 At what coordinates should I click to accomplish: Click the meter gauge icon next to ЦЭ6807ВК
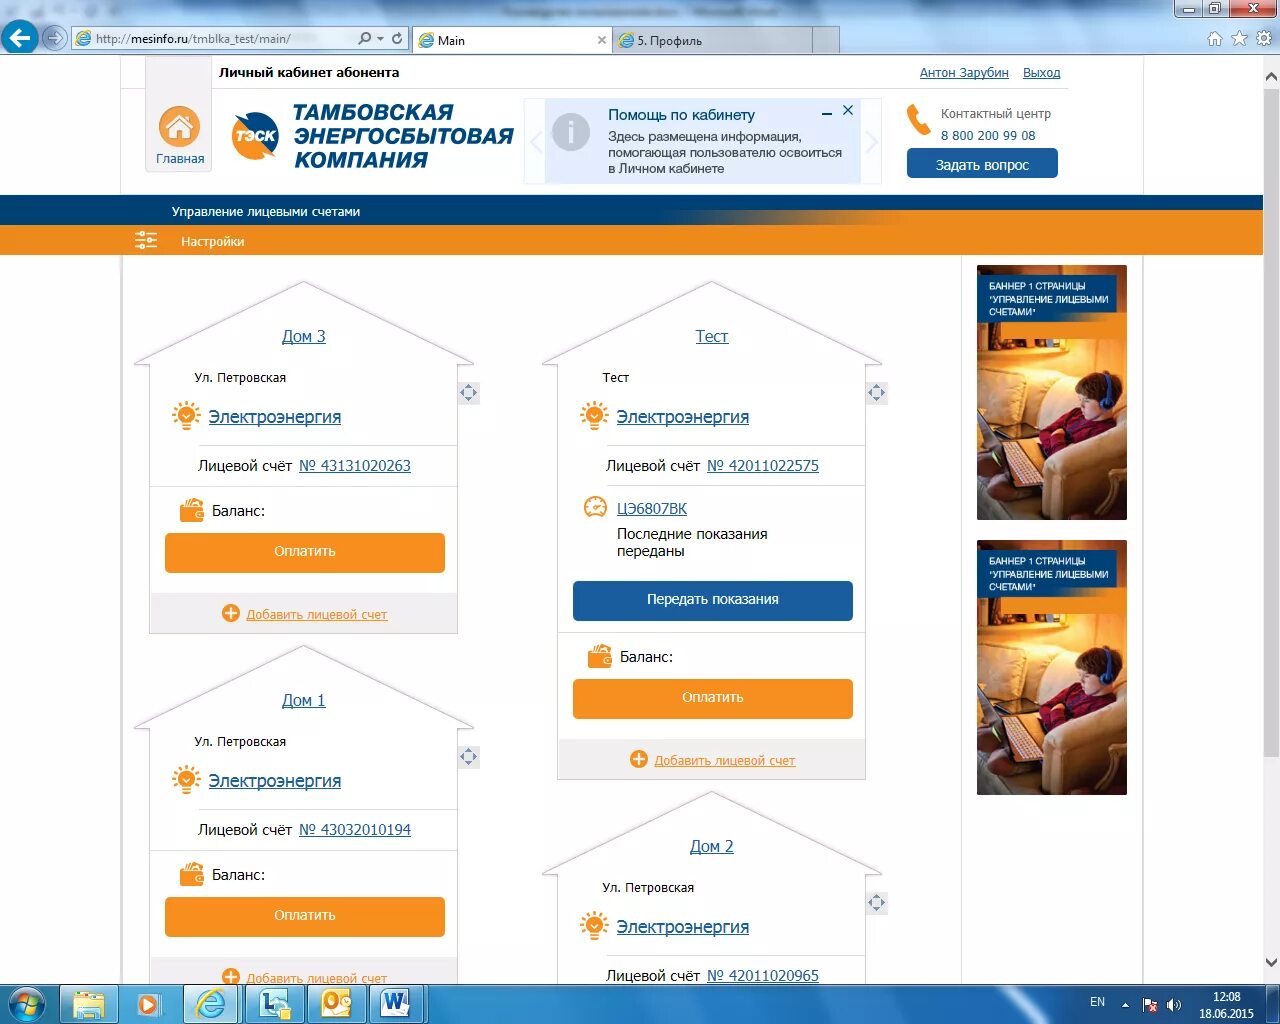click(x=595, y=508)
